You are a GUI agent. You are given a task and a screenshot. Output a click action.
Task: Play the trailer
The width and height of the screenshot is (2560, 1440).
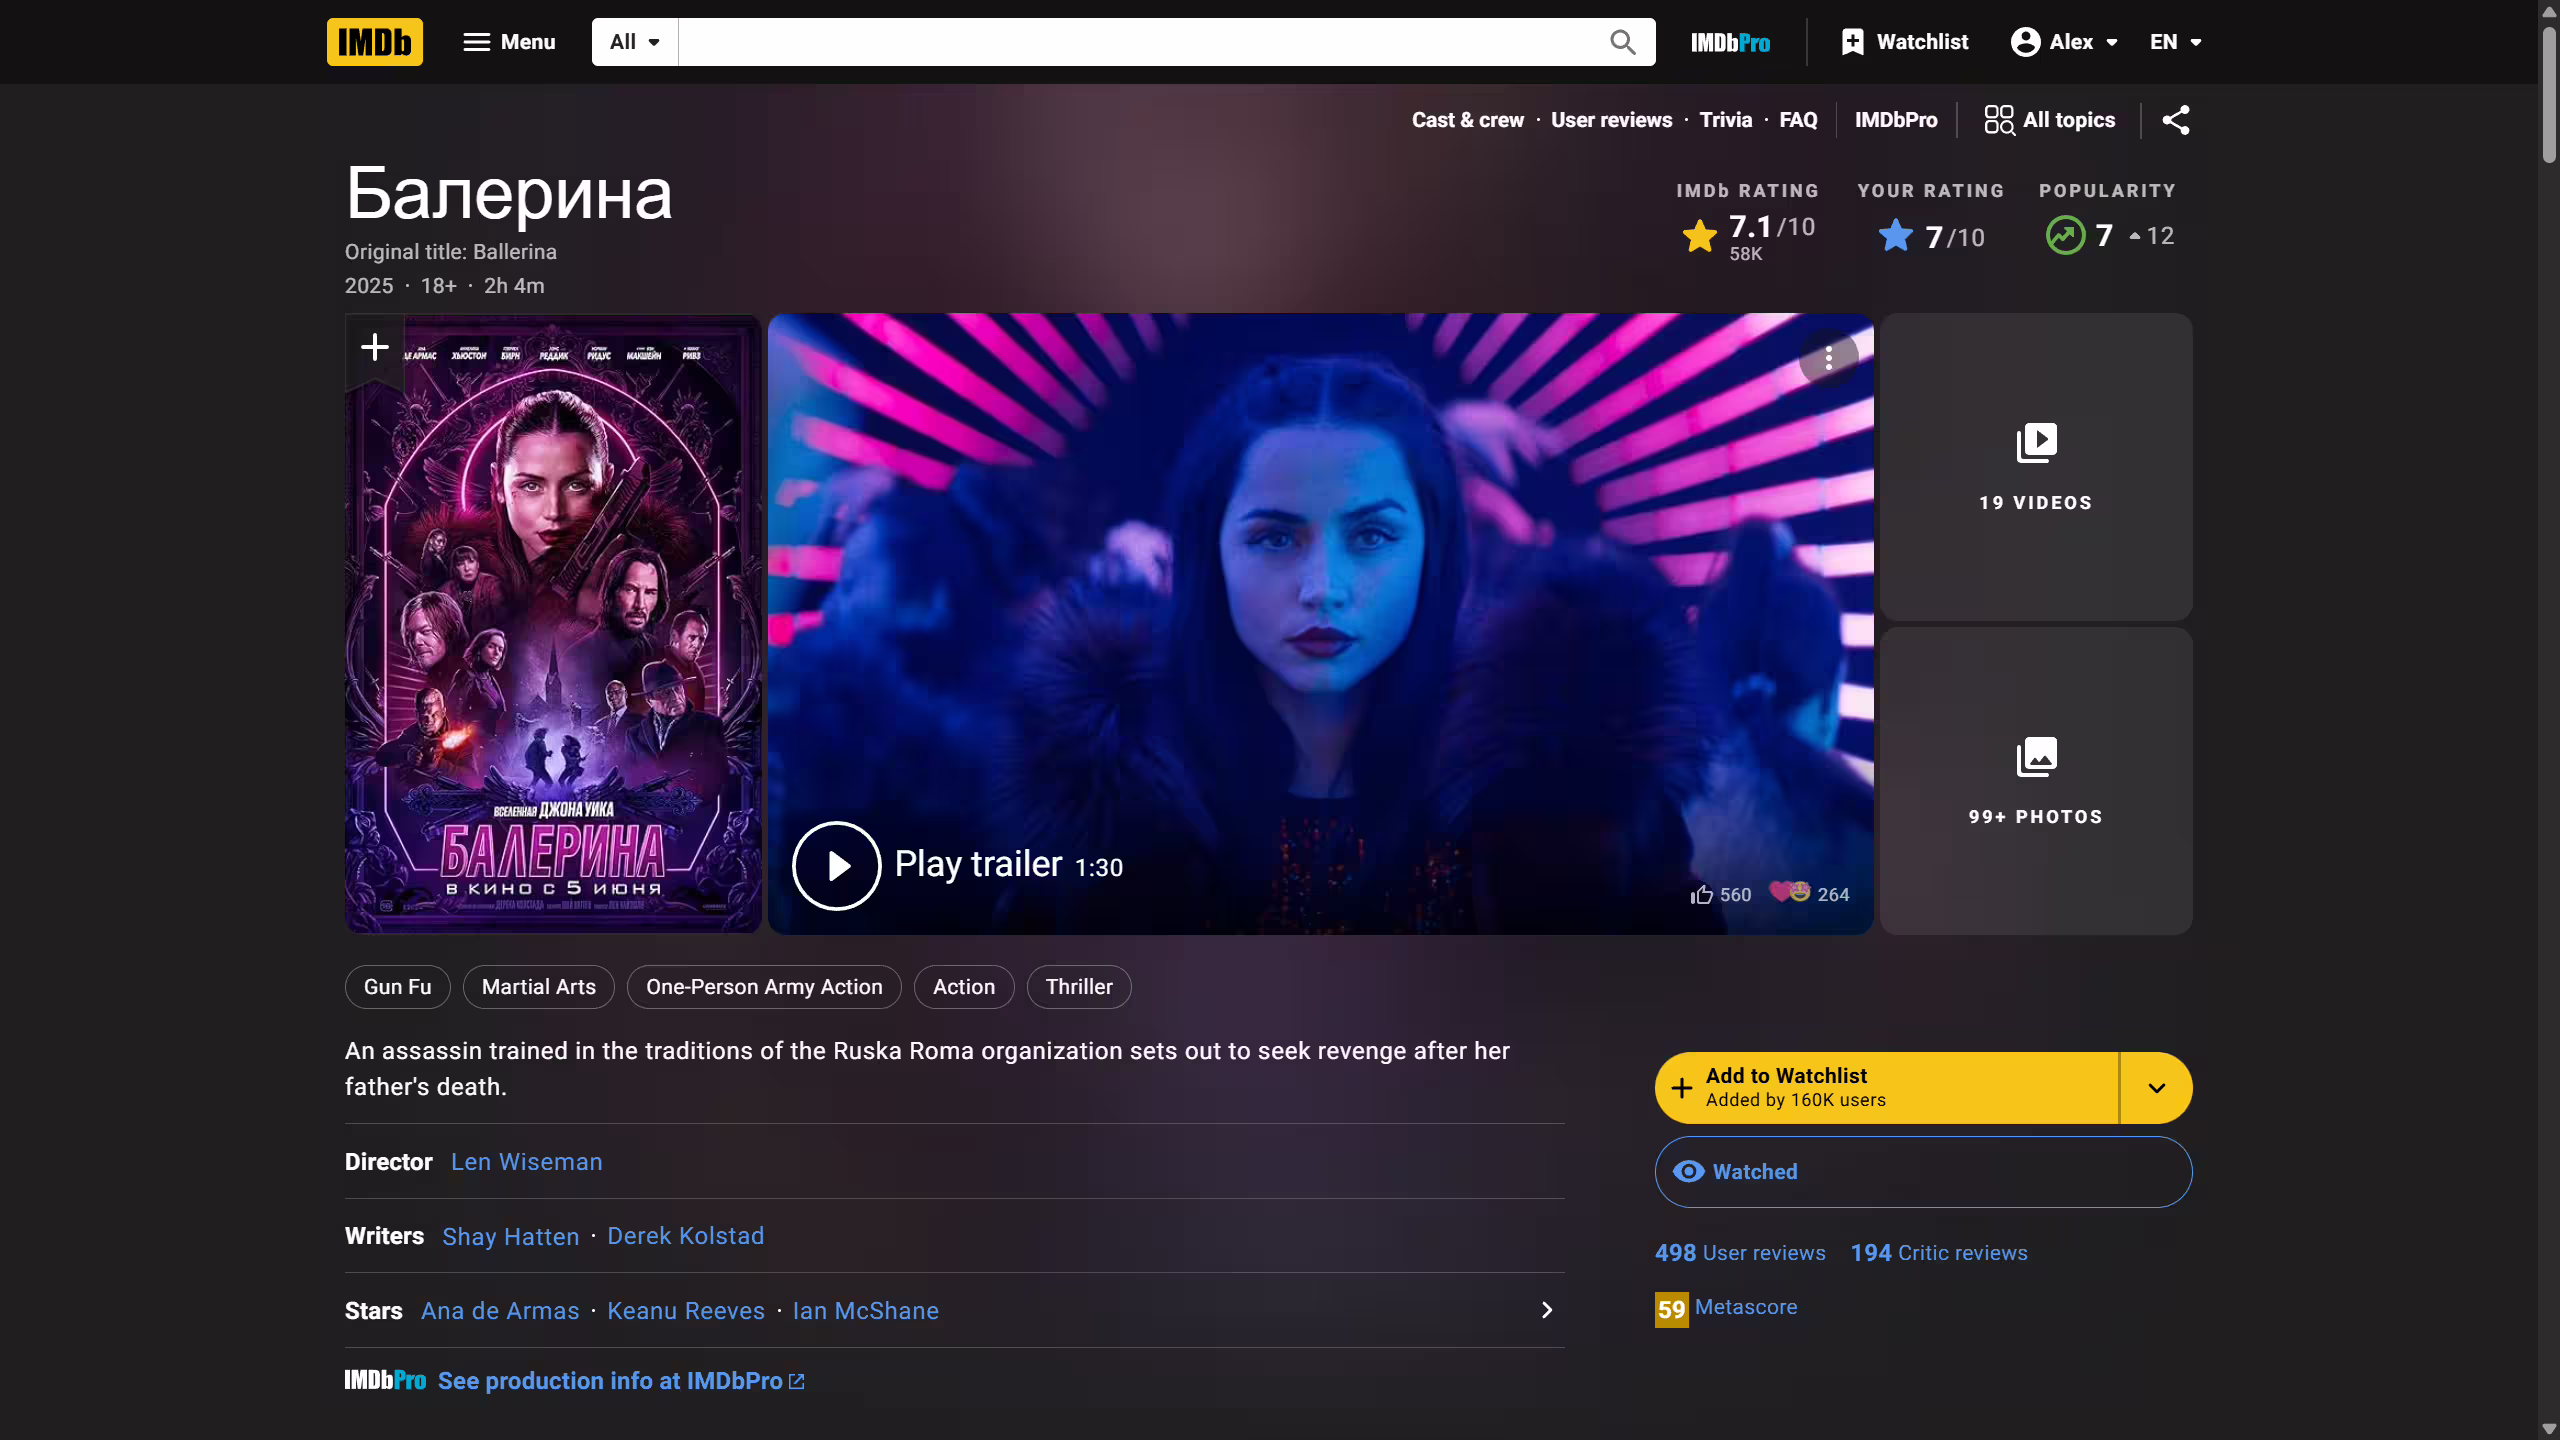(x=837, y=866)
